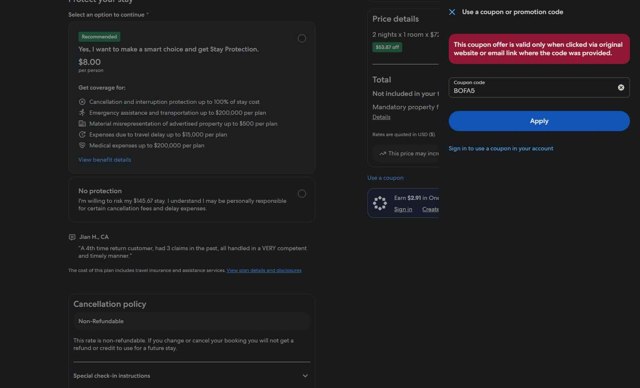Click 'Use a coupon or promotion code' title
Viewport: 640px width, 388px height.
tap(512, 12)
